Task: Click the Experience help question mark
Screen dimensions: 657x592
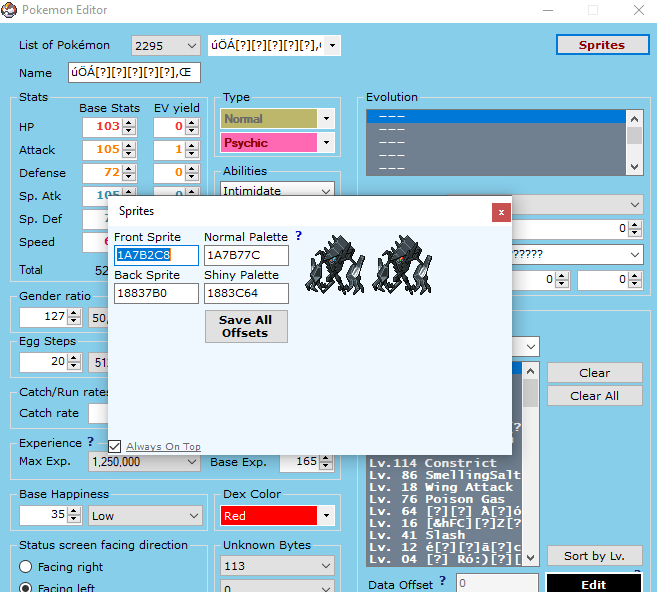Action: coord(91,442)
